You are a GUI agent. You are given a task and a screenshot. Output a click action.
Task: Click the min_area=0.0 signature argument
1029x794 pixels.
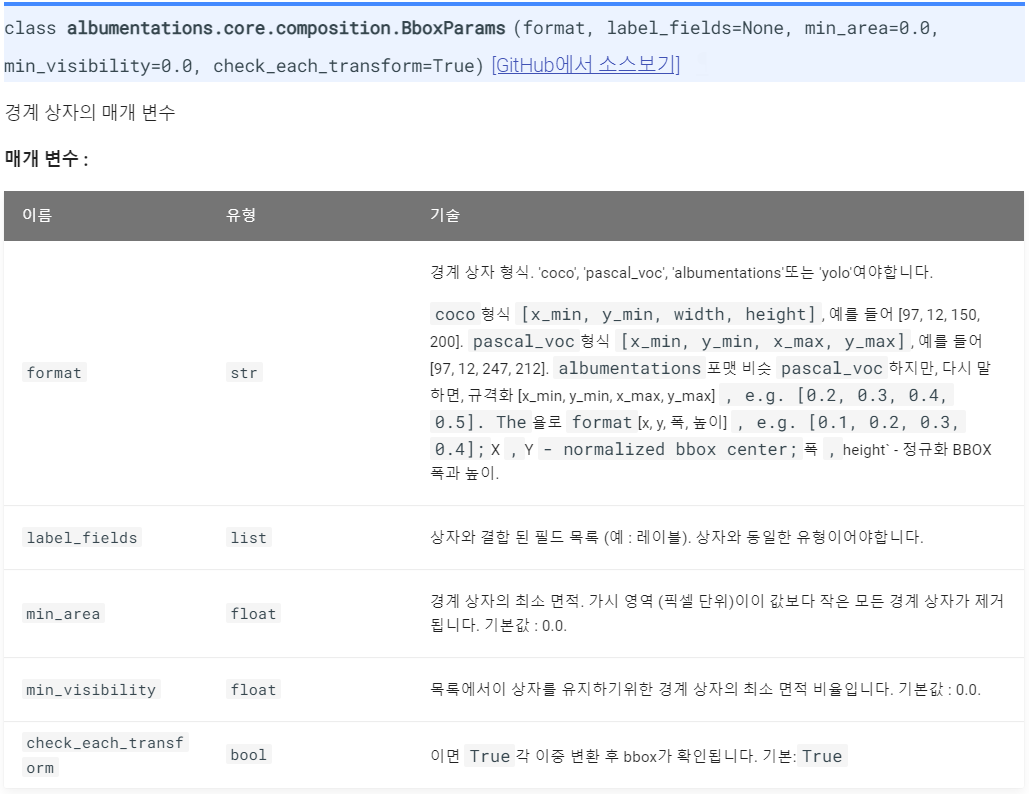tap(867, 28)
